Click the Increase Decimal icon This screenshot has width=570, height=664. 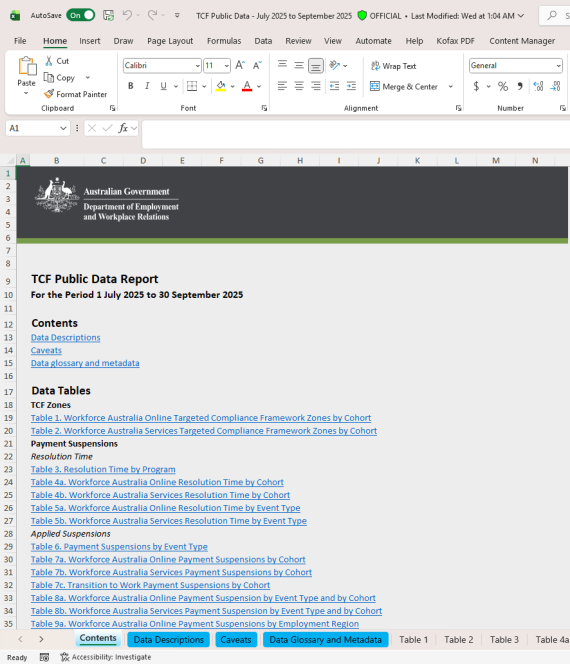point(538,86)
